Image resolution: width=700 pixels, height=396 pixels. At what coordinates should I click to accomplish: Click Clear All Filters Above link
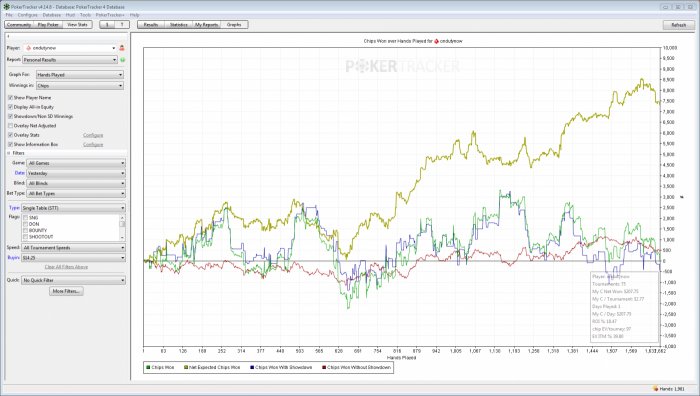click(x=66, y=267)
